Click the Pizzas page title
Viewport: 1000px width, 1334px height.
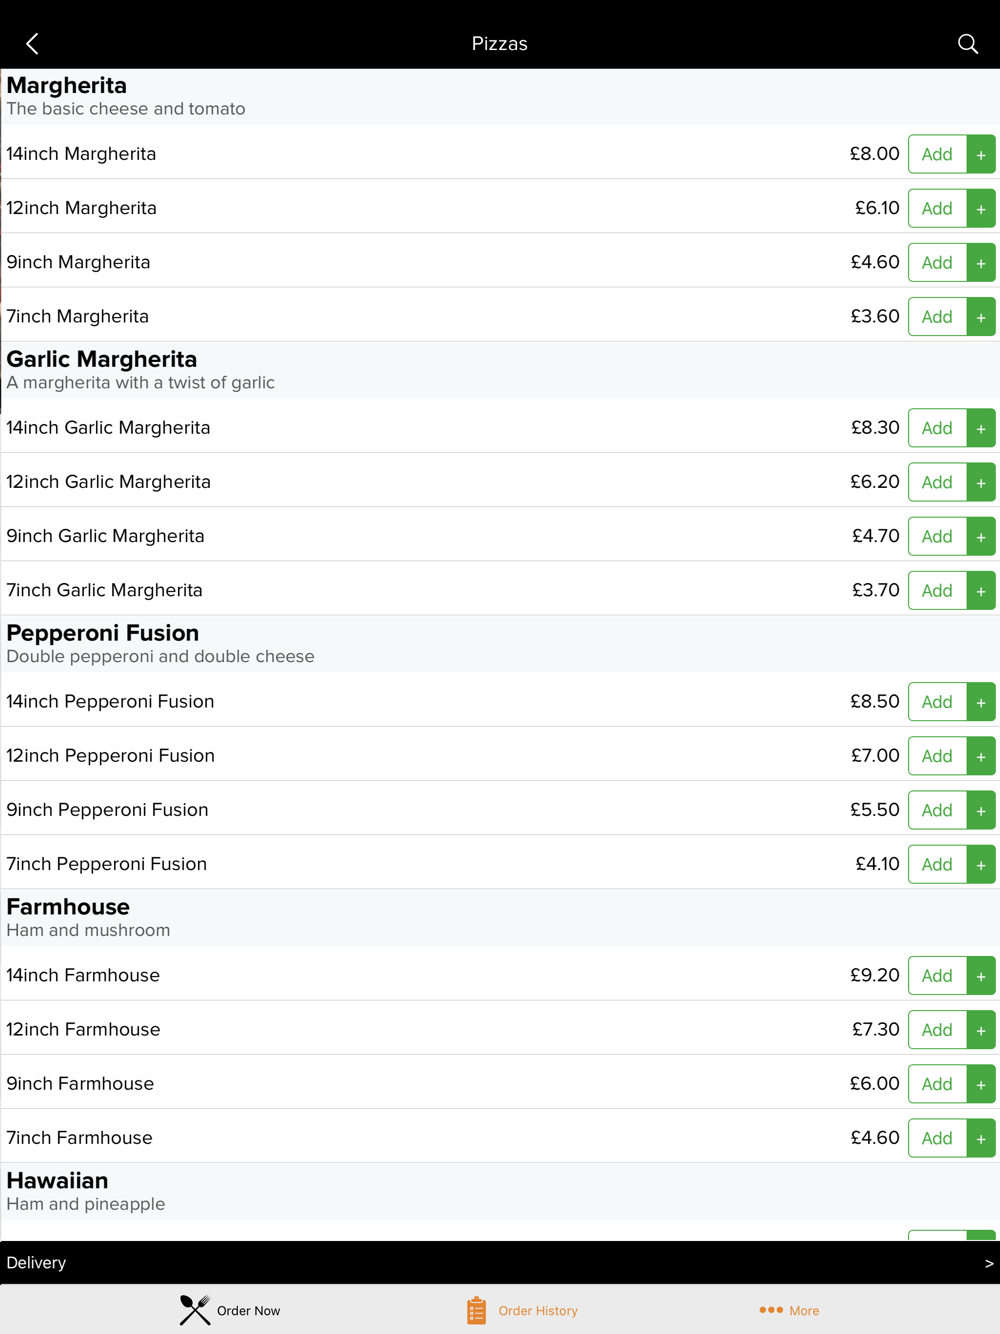pos(500,44)
